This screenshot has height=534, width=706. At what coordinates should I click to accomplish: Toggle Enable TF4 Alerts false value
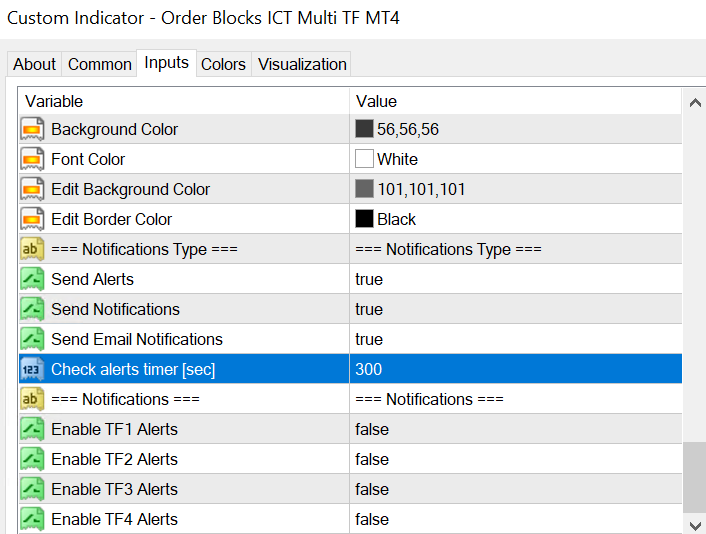pyautogui.click(x=372, y=519)
